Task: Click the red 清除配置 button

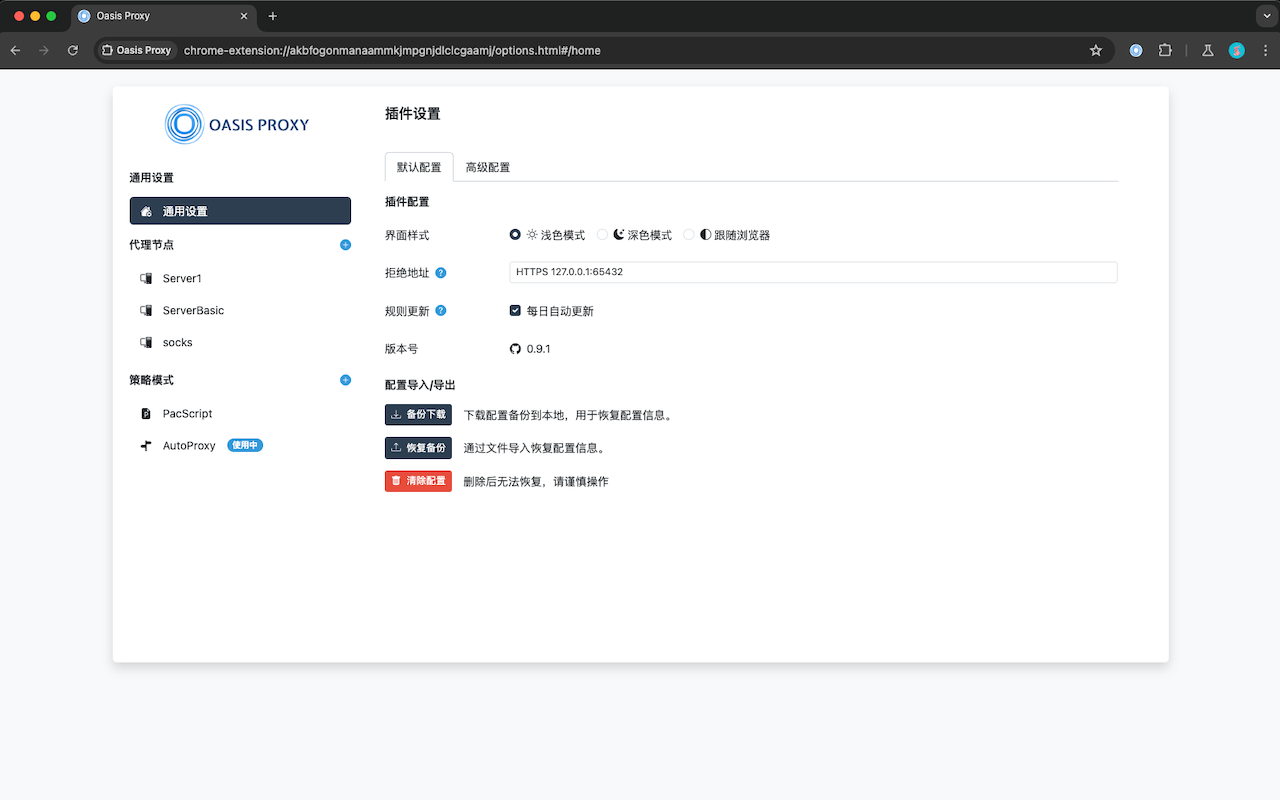Action: pos(418,481)
